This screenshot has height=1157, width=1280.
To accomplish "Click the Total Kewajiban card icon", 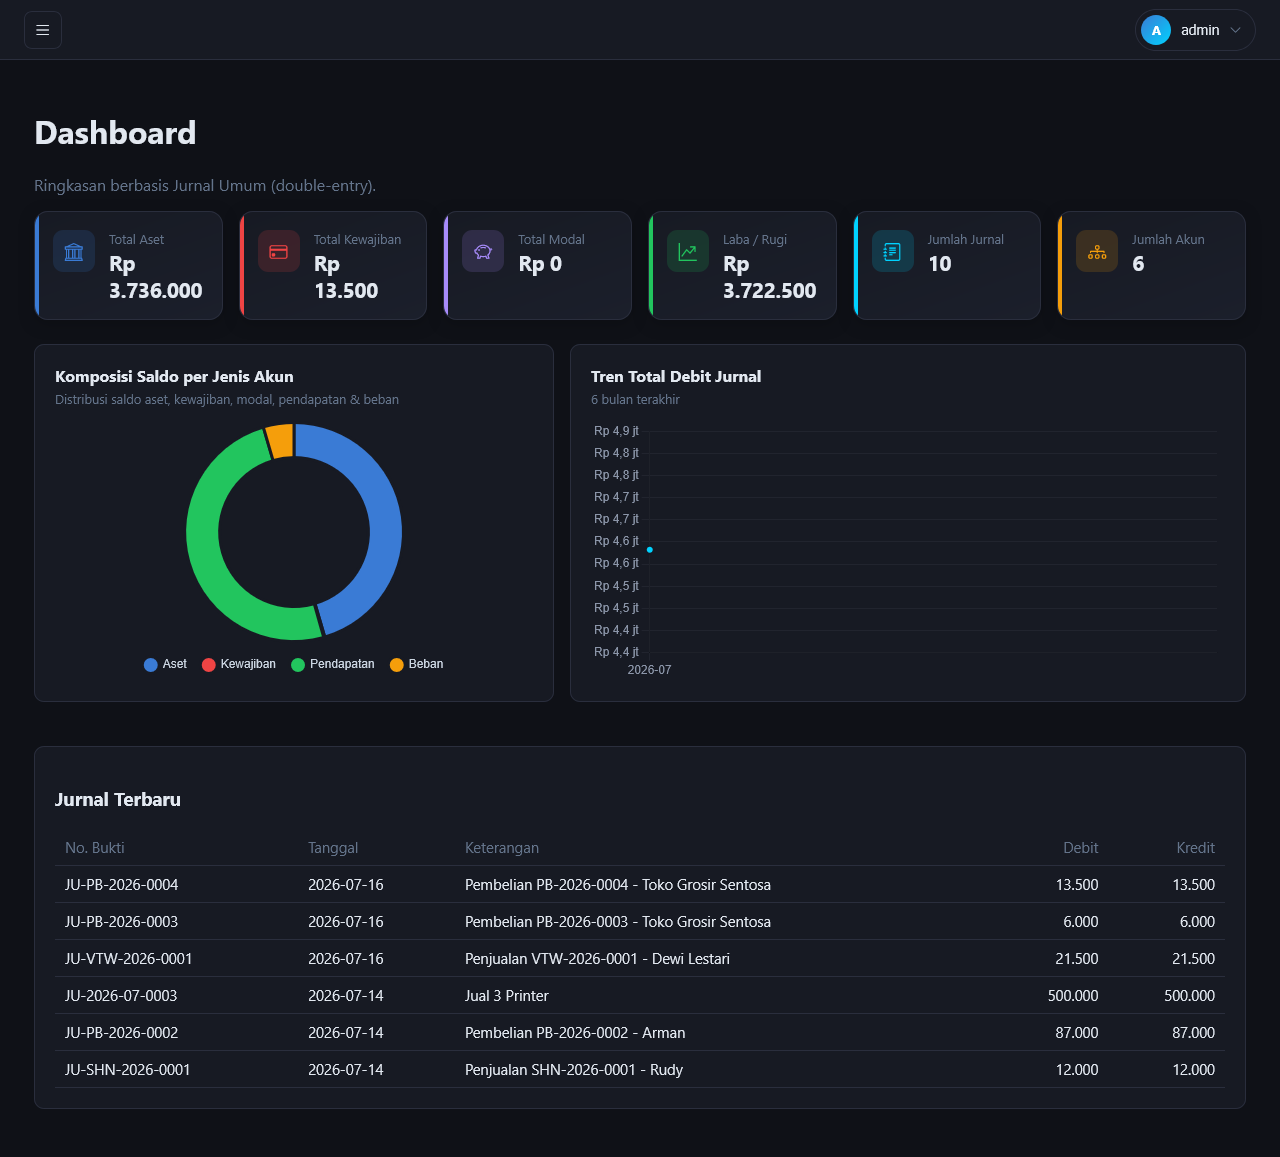I will tap(279, 252).
